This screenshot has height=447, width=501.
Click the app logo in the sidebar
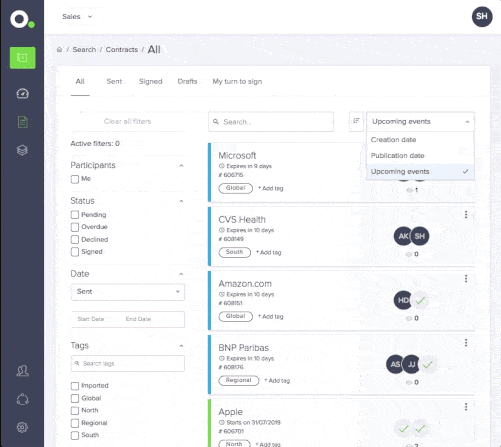(22, 19)
